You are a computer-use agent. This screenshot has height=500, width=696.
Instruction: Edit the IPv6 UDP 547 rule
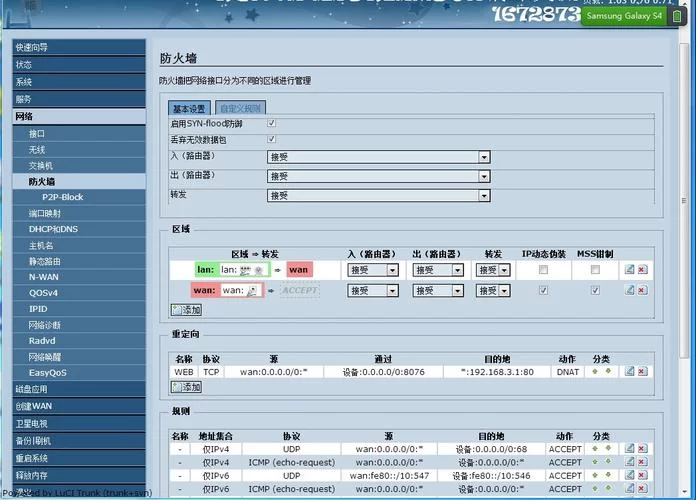coord(629,475)
